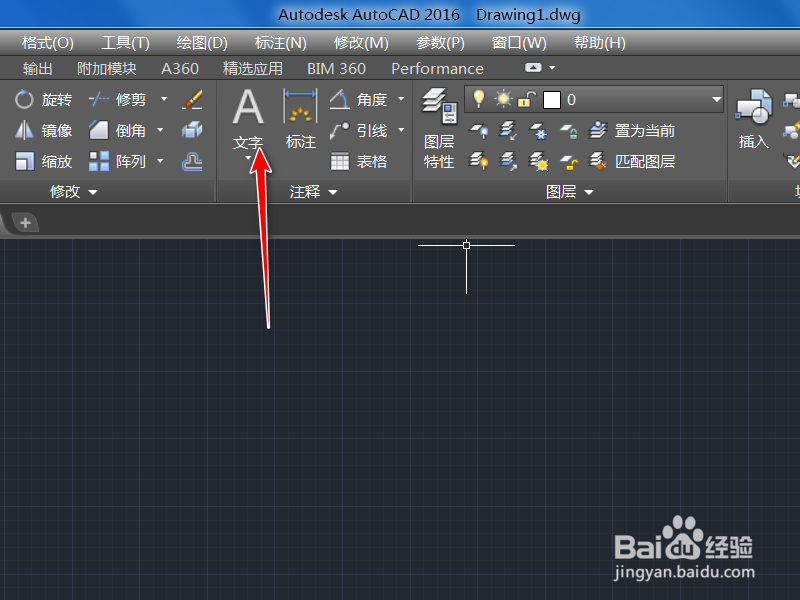Open the layer 0 dropdown list

coord(717,99)
